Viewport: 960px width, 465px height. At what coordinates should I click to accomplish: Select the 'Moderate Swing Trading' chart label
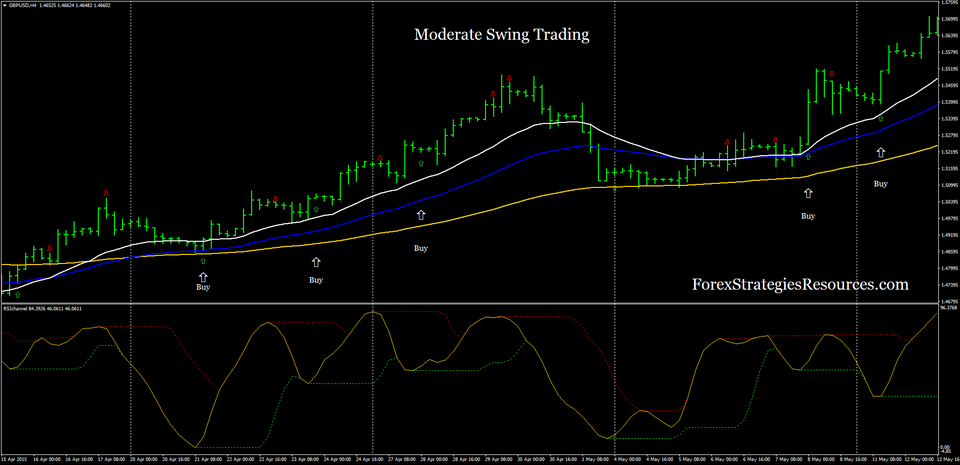click(x=501, y=35)
